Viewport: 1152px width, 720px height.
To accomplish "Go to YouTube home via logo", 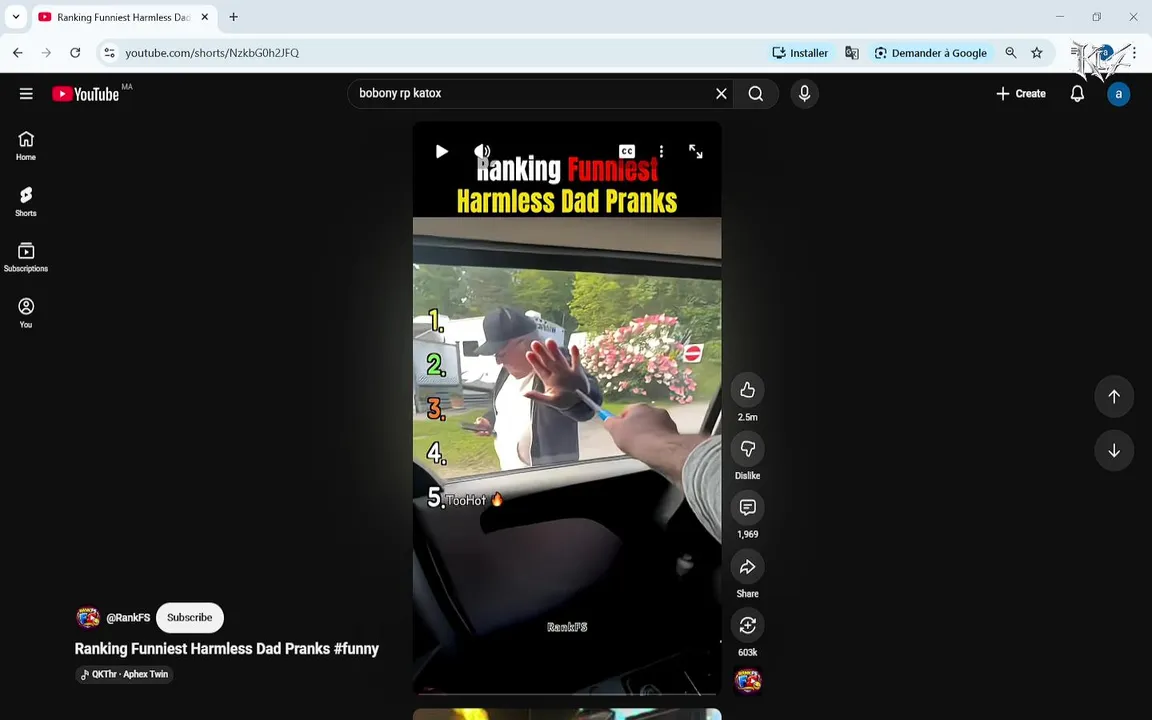I will point(85,94).
